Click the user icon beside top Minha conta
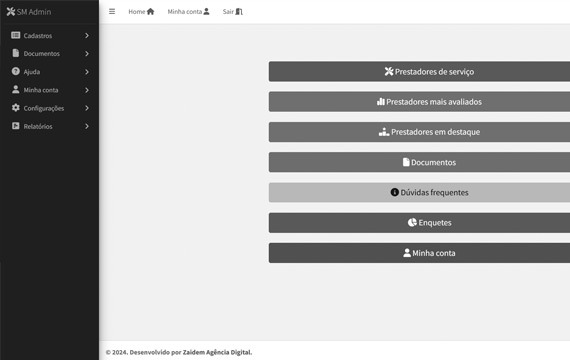Screen dimensions: 570x360 [206, 12]
